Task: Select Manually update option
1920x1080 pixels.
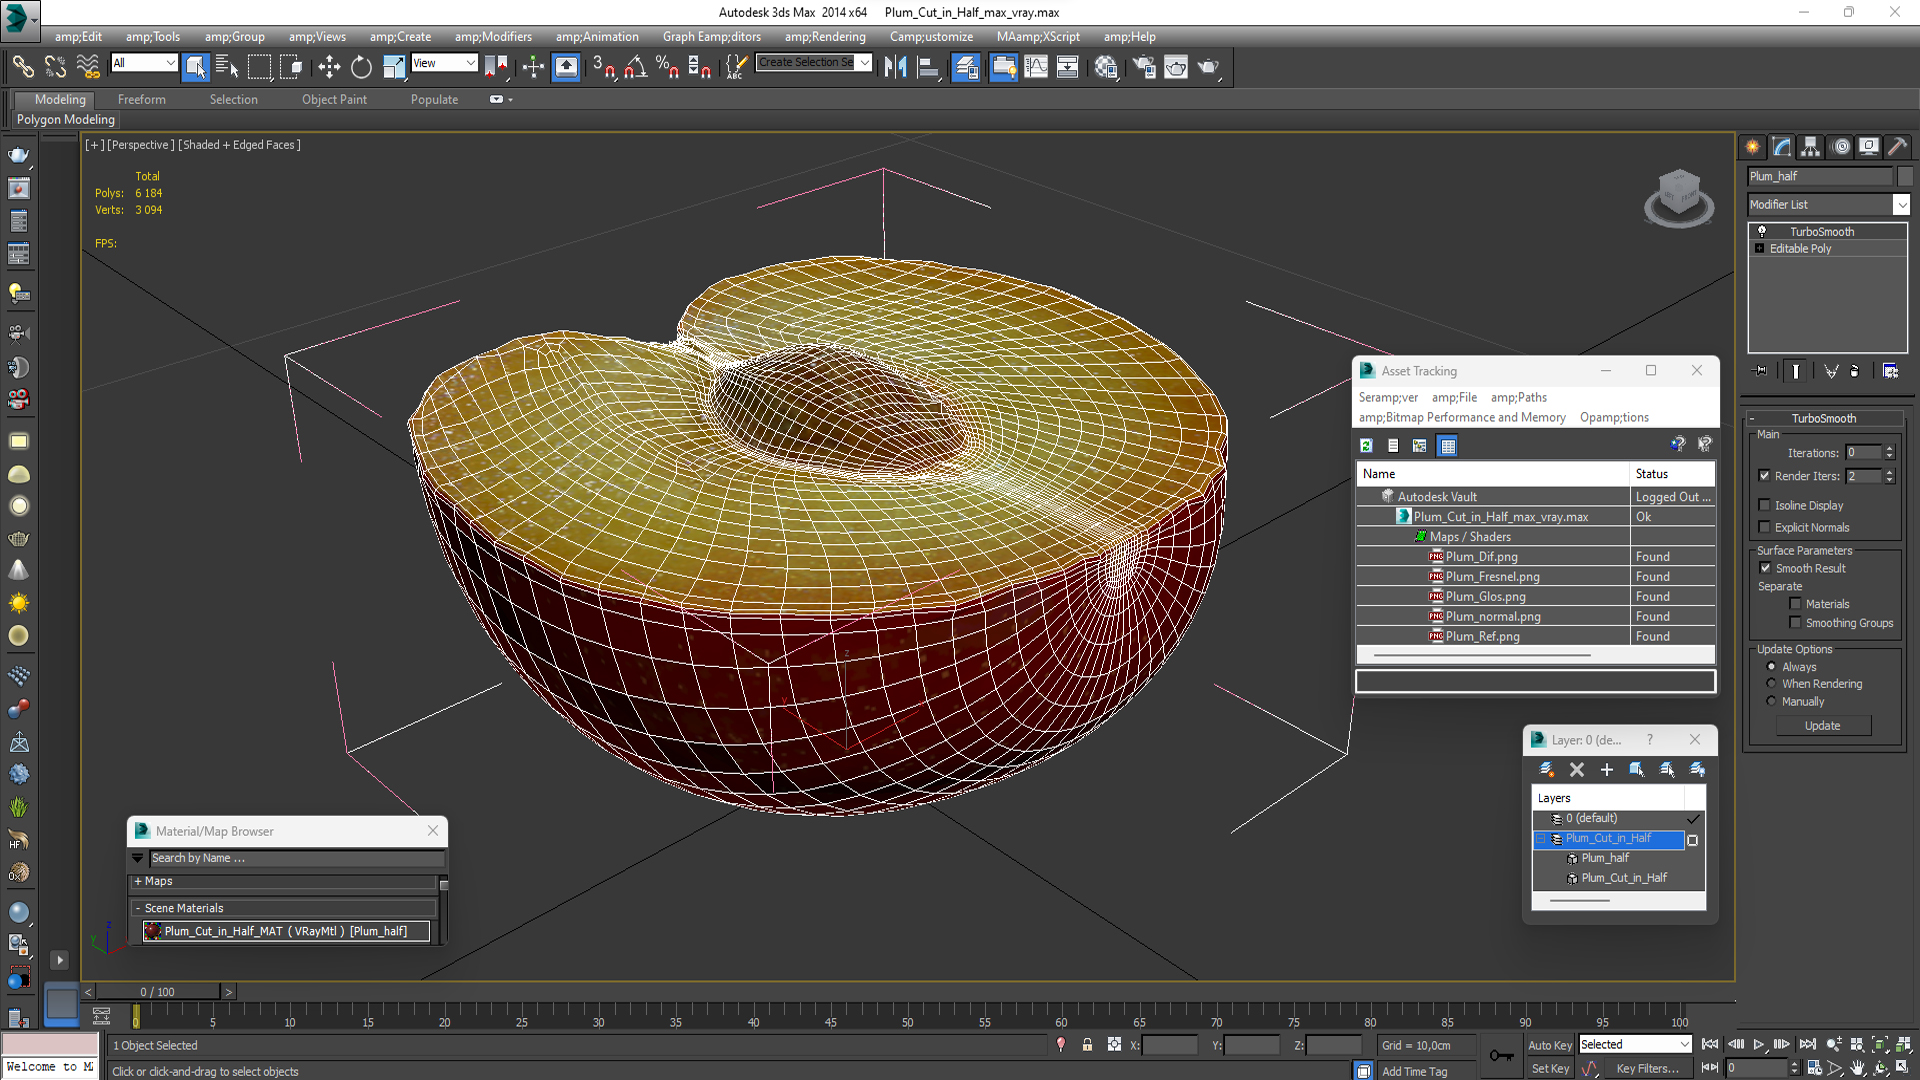Action: (1771, 702)
